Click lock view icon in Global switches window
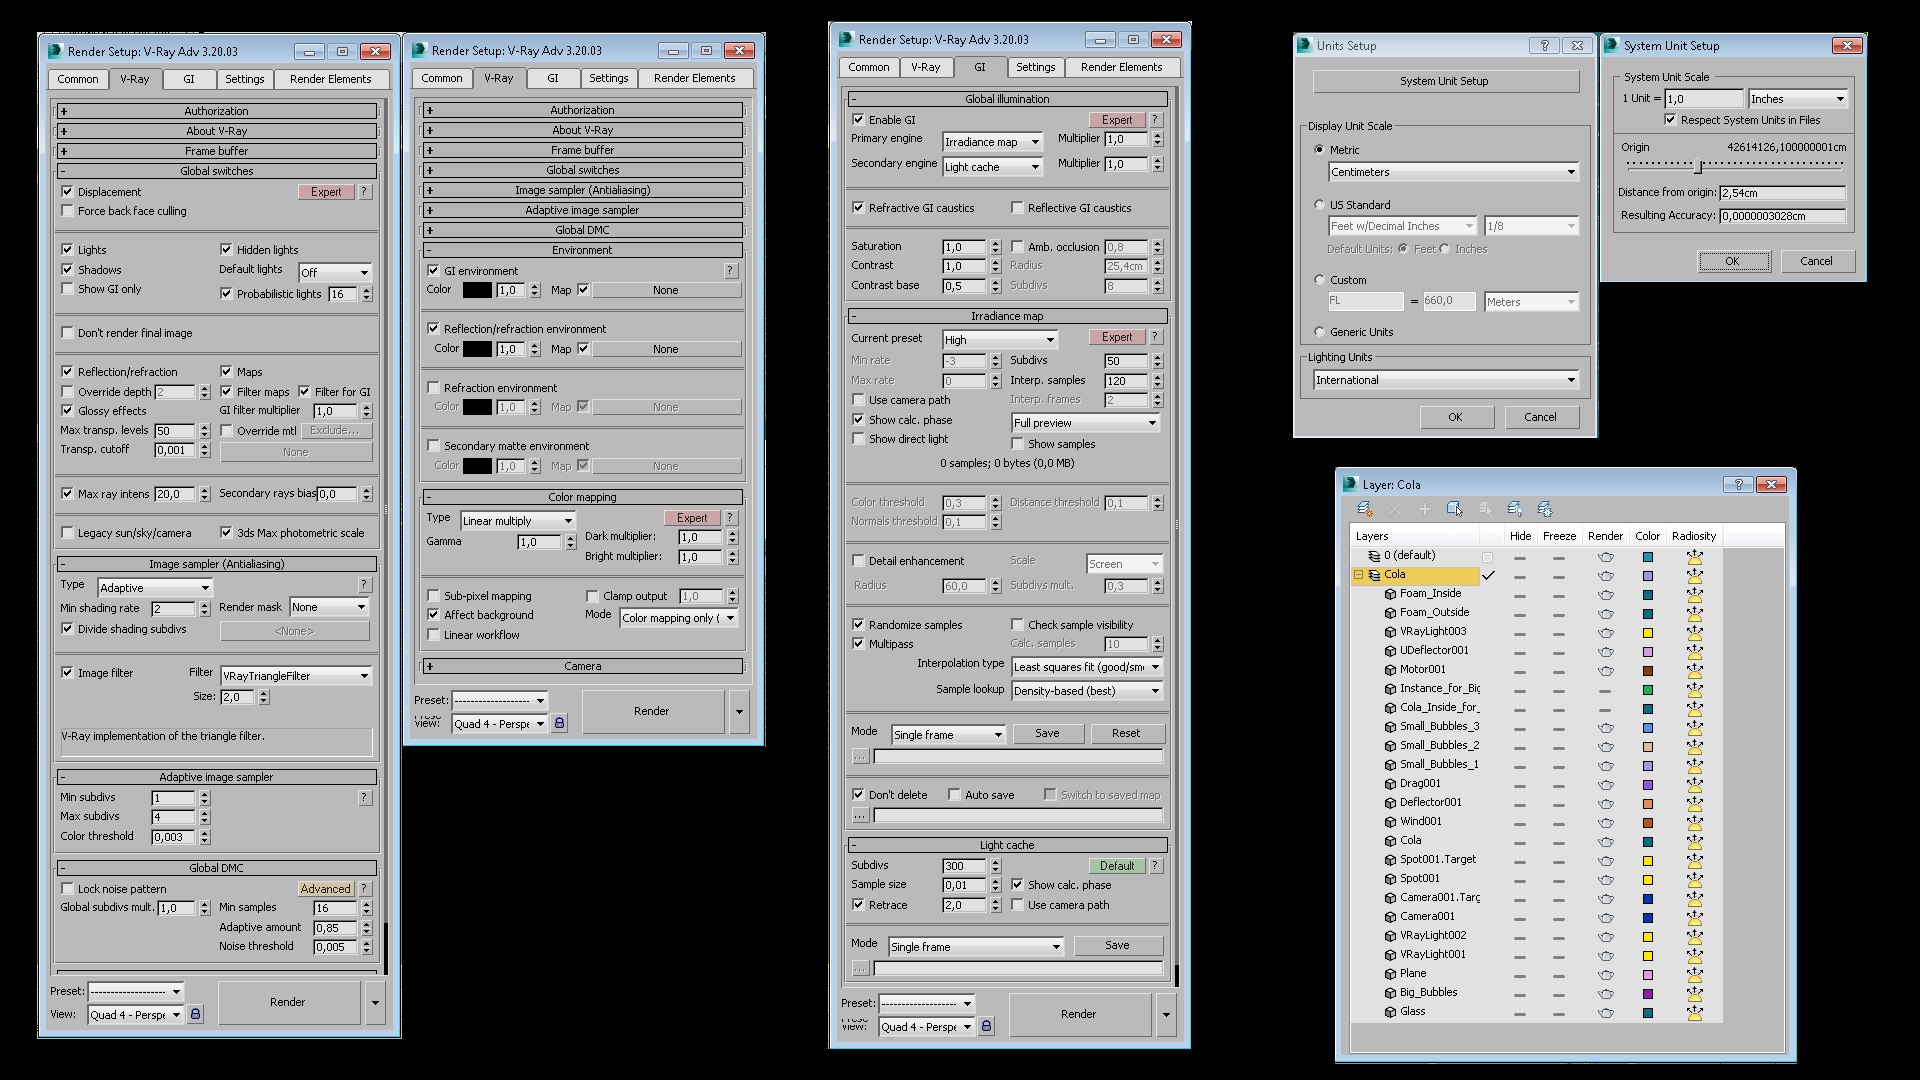1920x1080 pixels. coord(196,1014)
